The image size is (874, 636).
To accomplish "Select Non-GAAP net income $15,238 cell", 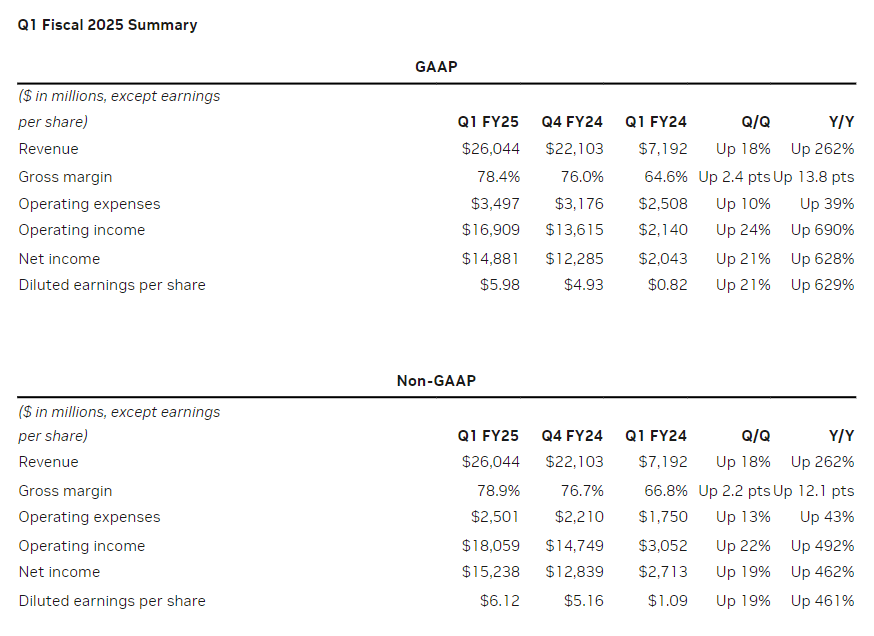I will click(x=491, y=572).
